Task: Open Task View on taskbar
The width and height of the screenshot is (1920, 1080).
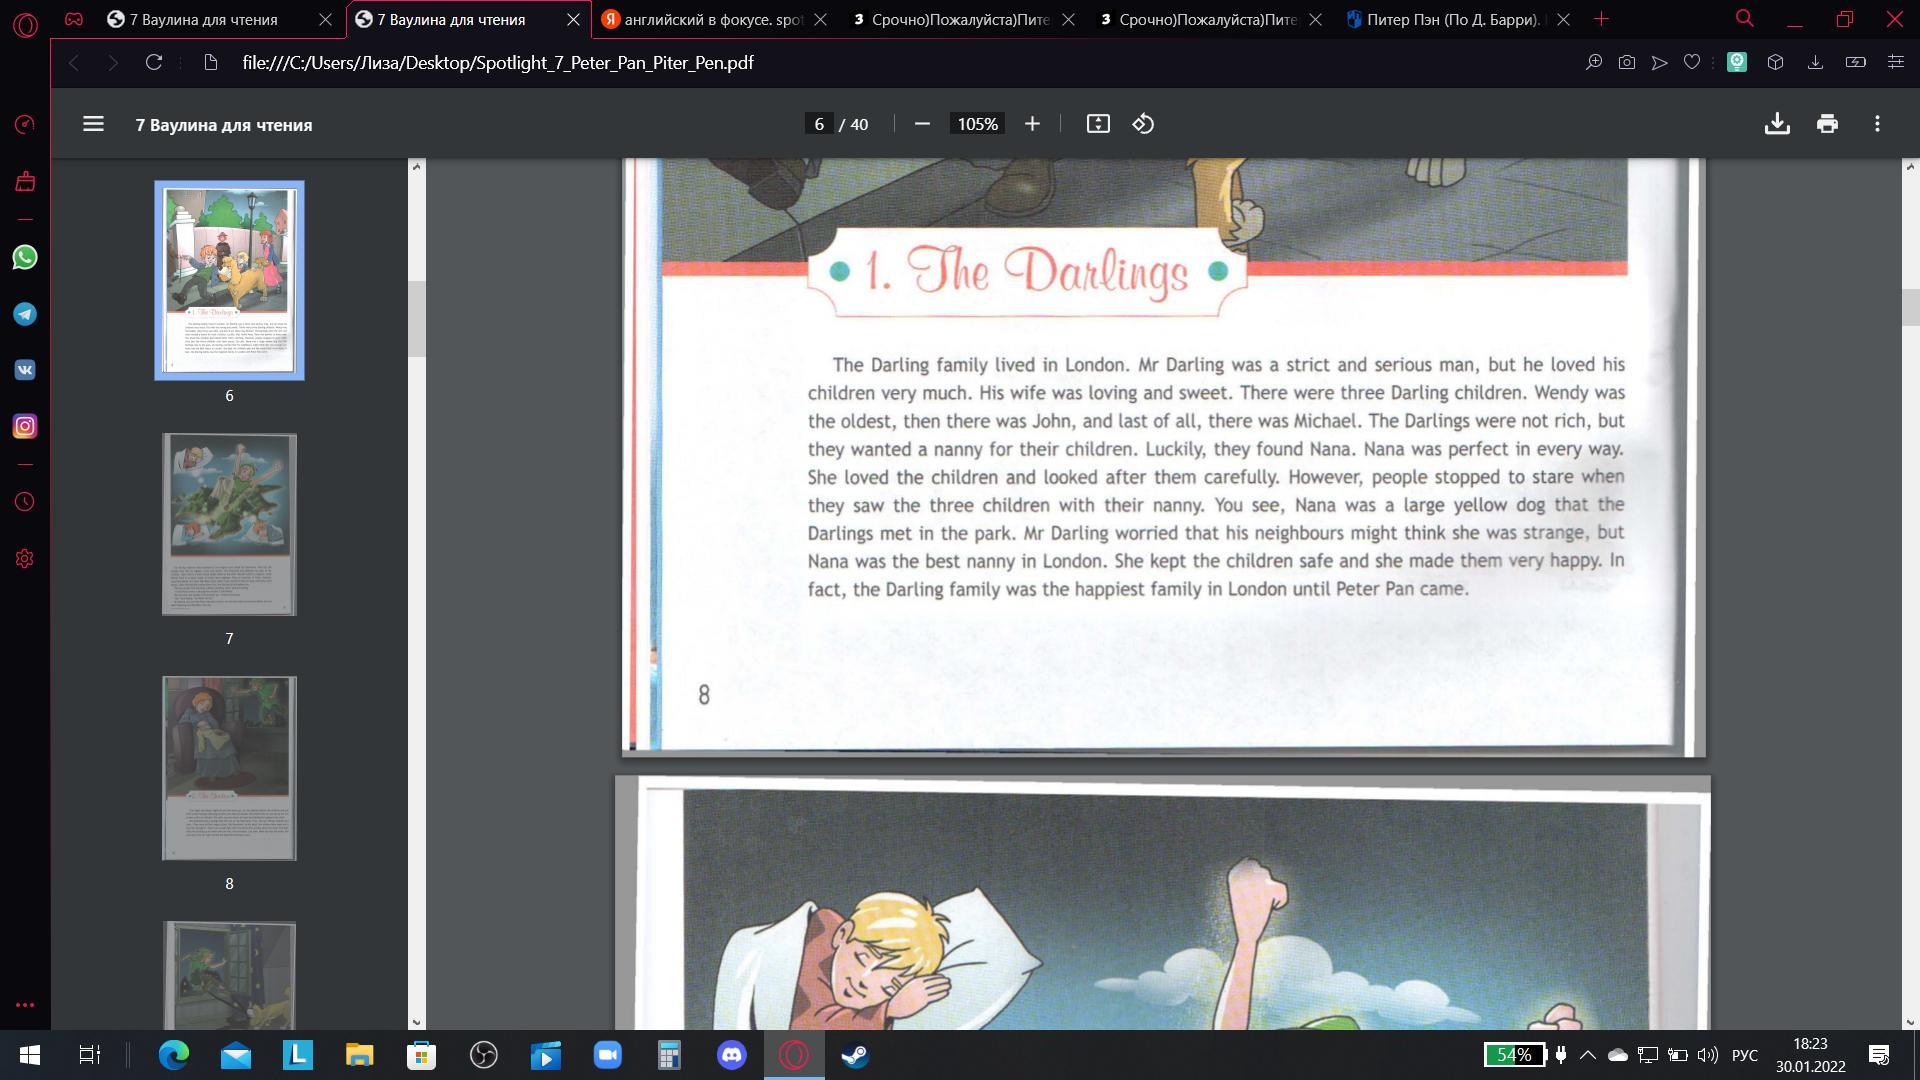Action: pyautogui.click(x=89, y=1055)
